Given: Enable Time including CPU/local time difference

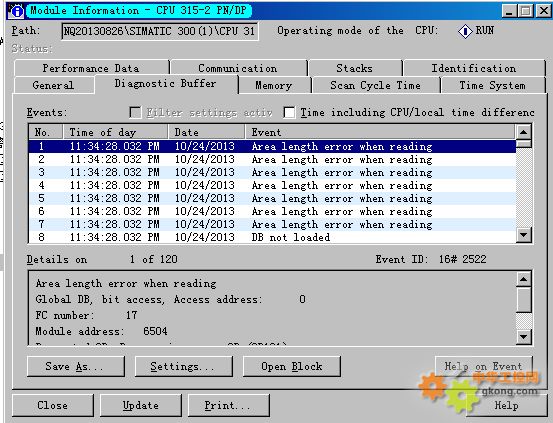Looking at the screenshot, I should click(290, 113).
